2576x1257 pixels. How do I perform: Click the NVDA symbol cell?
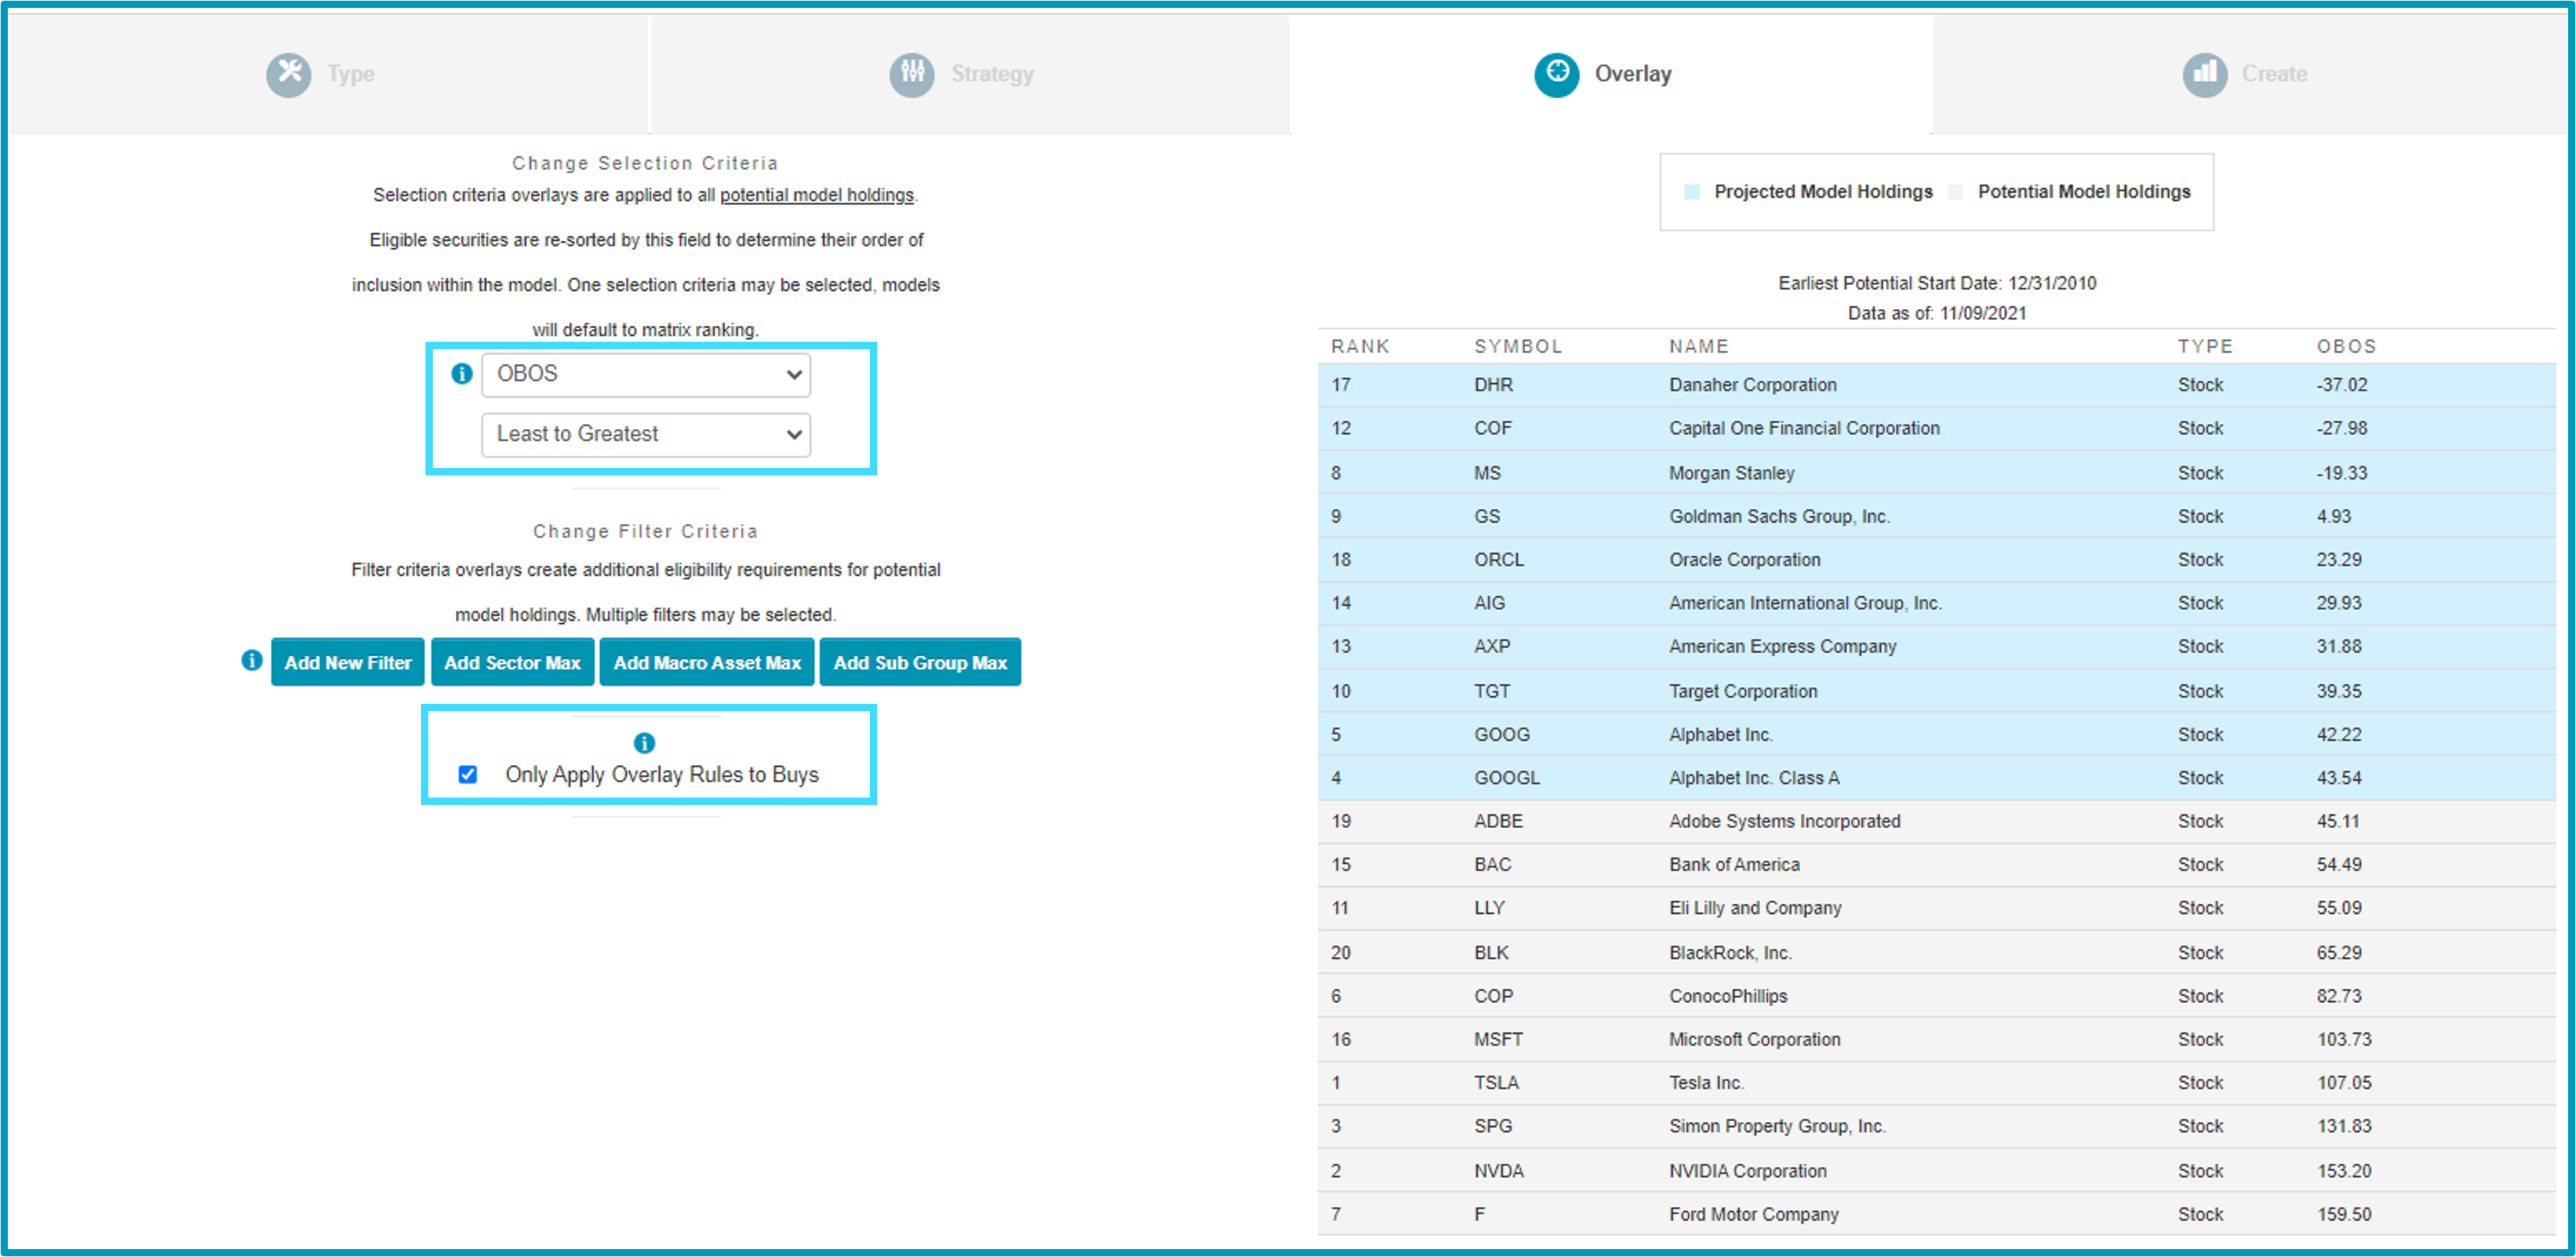1499,1171
